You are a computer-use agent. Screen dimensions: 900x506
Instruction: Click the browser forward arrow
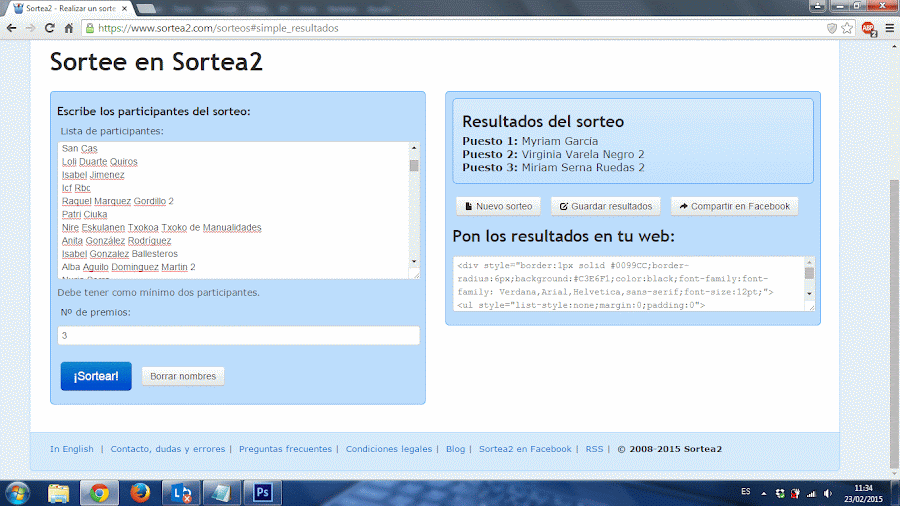click(30, 28)
